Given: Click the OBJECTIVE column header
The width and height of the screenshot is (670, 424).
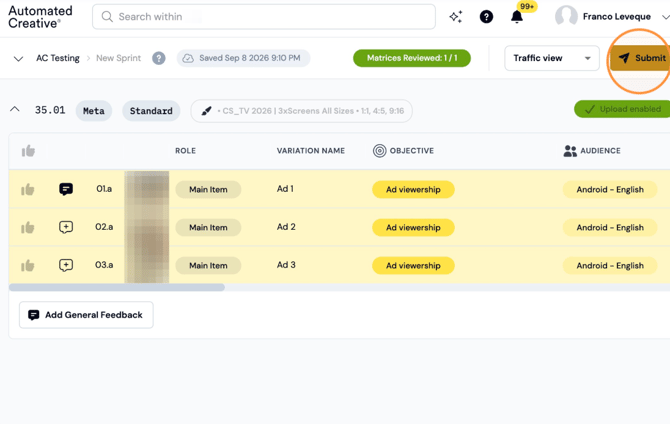Looking at the screenshot, I should pos(411,151).
